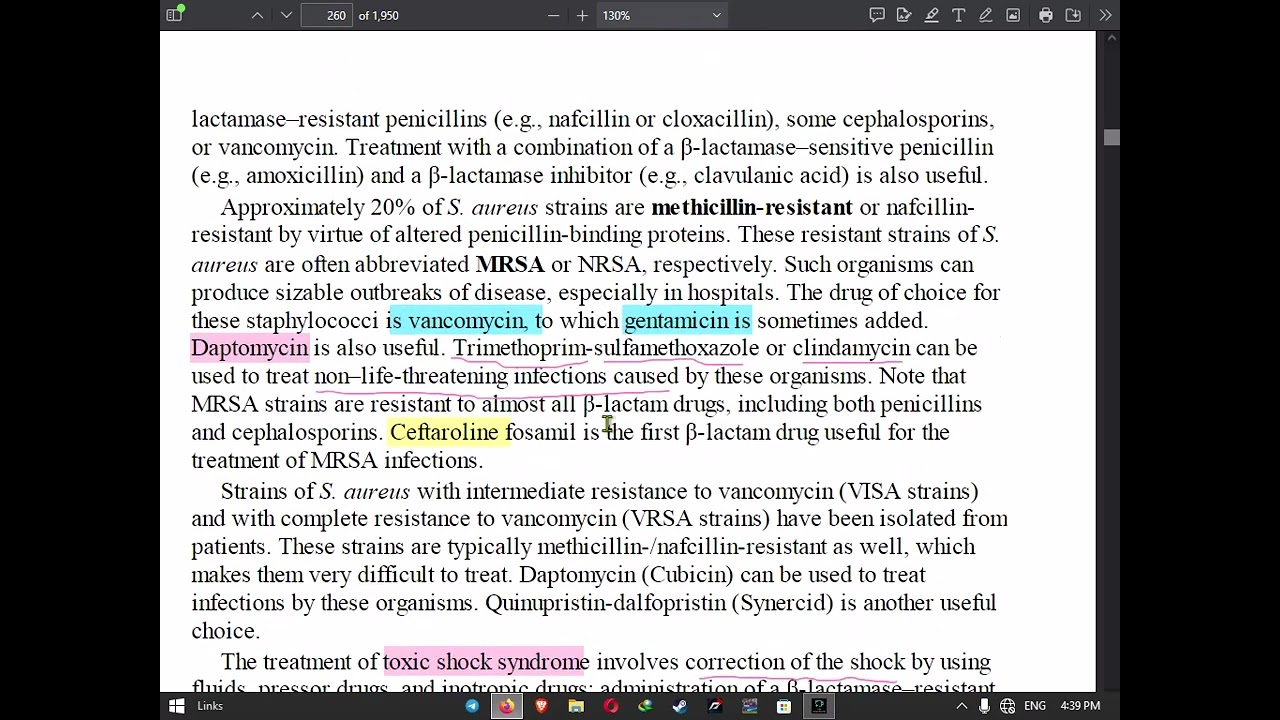Select the highlight tool
The height and width of the screenshot is (720, 1280).
(x=931, y=15)
